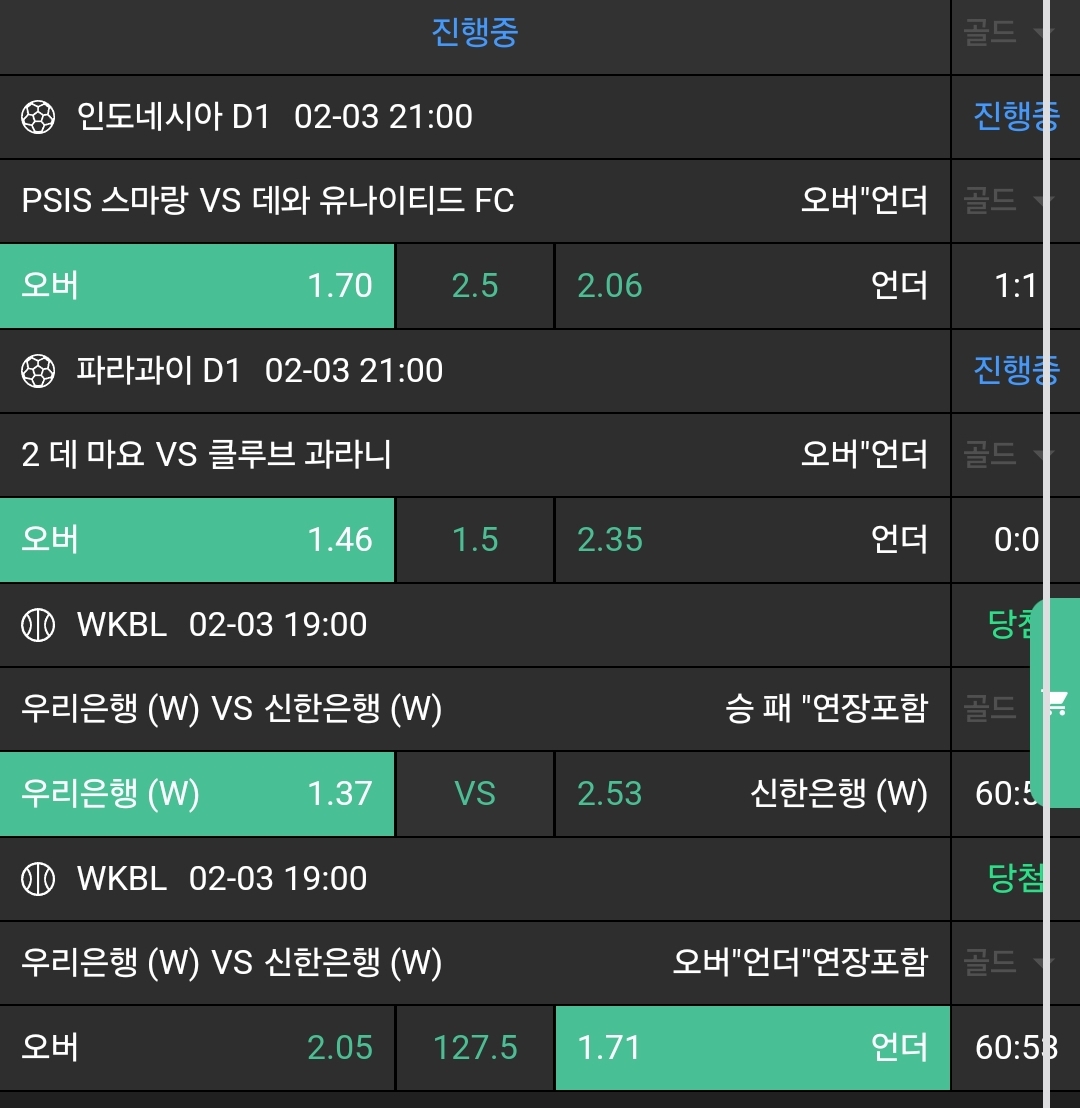Select the 오버 2.05 odds for 127.5 line
The image size is (1080, 1108).
197,1048
